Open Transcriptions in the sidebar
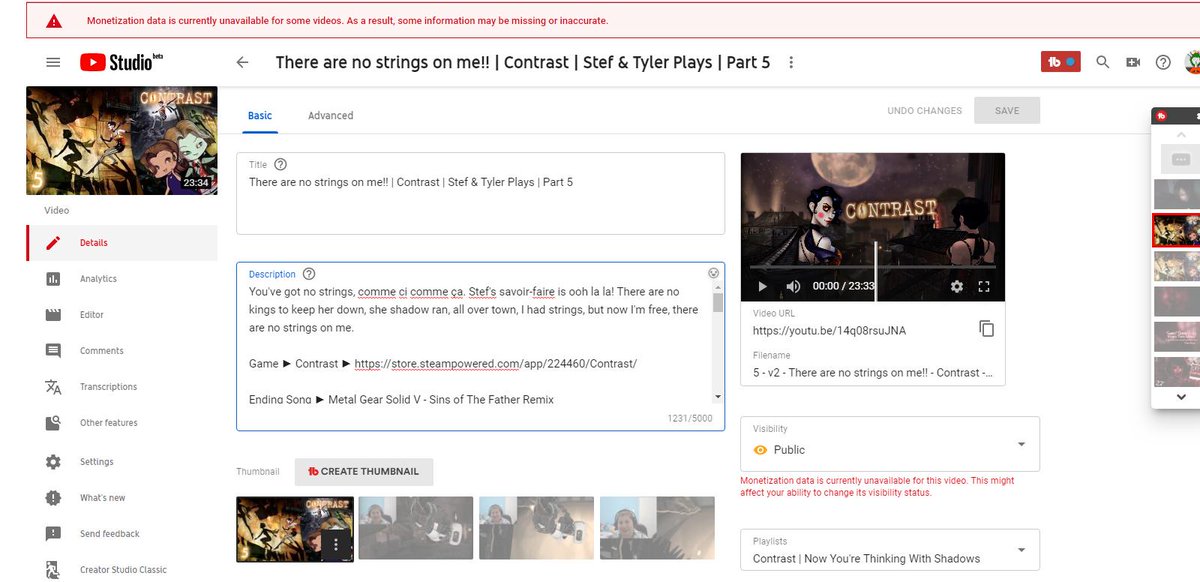The width and height of the screenshot is (1200, 582). pos(122,387)
